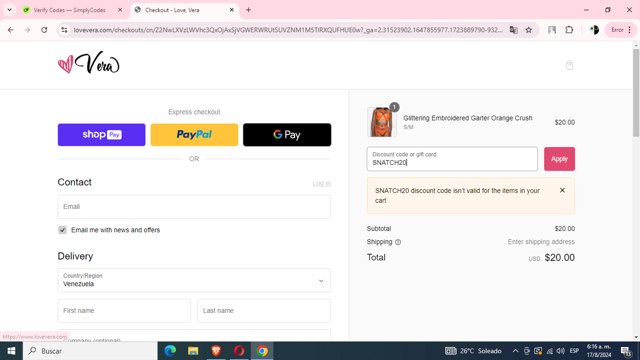Click the Love, Vera logo
Viewport: 640px width, 360px height.
pos(89,63)
